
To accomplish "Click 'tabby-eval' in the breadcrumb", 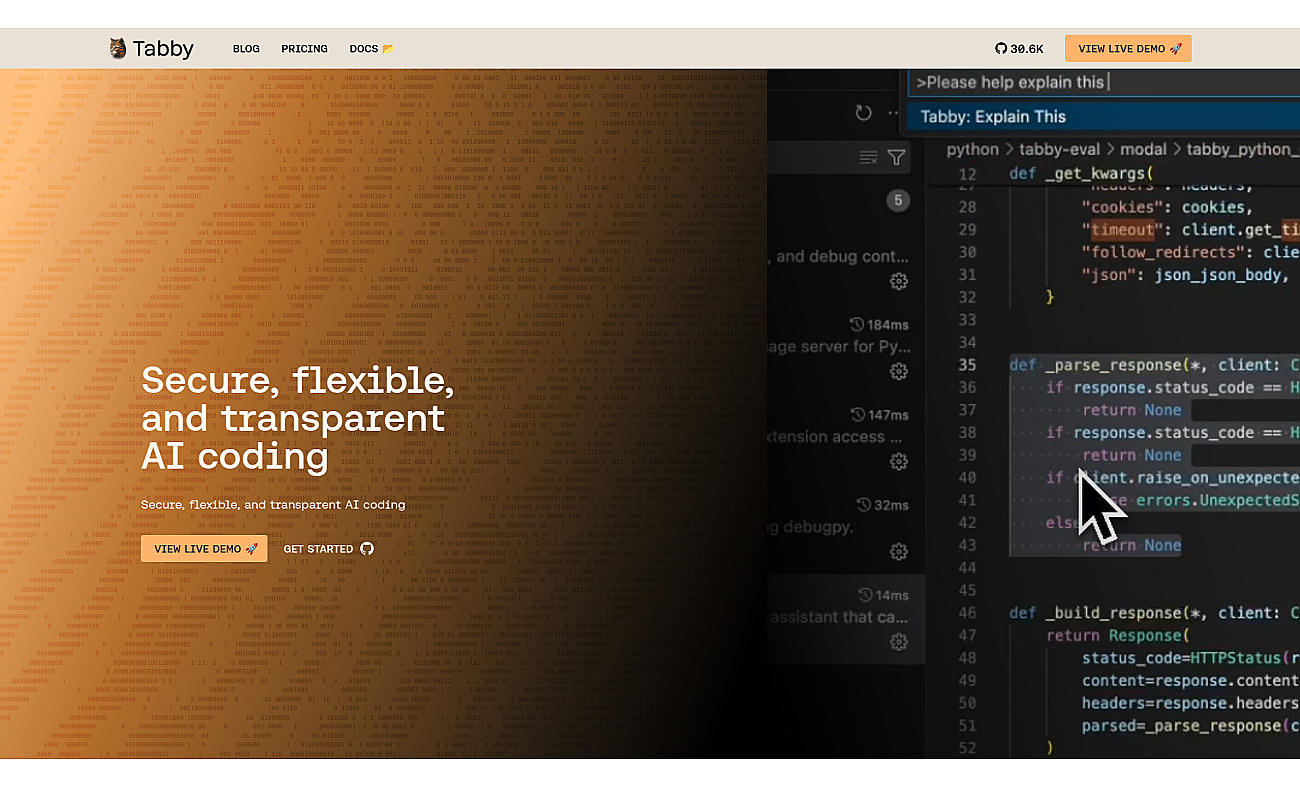I will click(1059, 149).
